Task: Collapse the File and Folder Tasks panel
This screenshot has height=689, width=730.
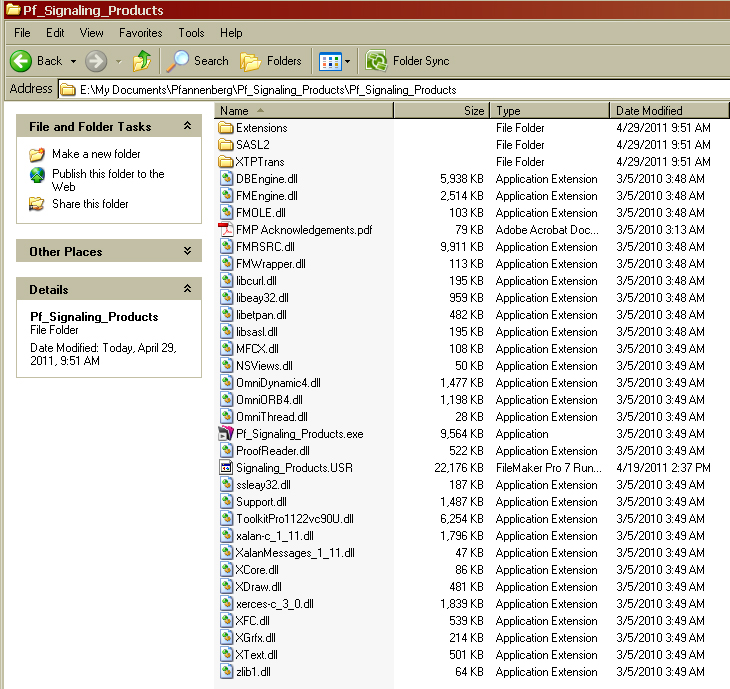Action: (x=187, y=127)
